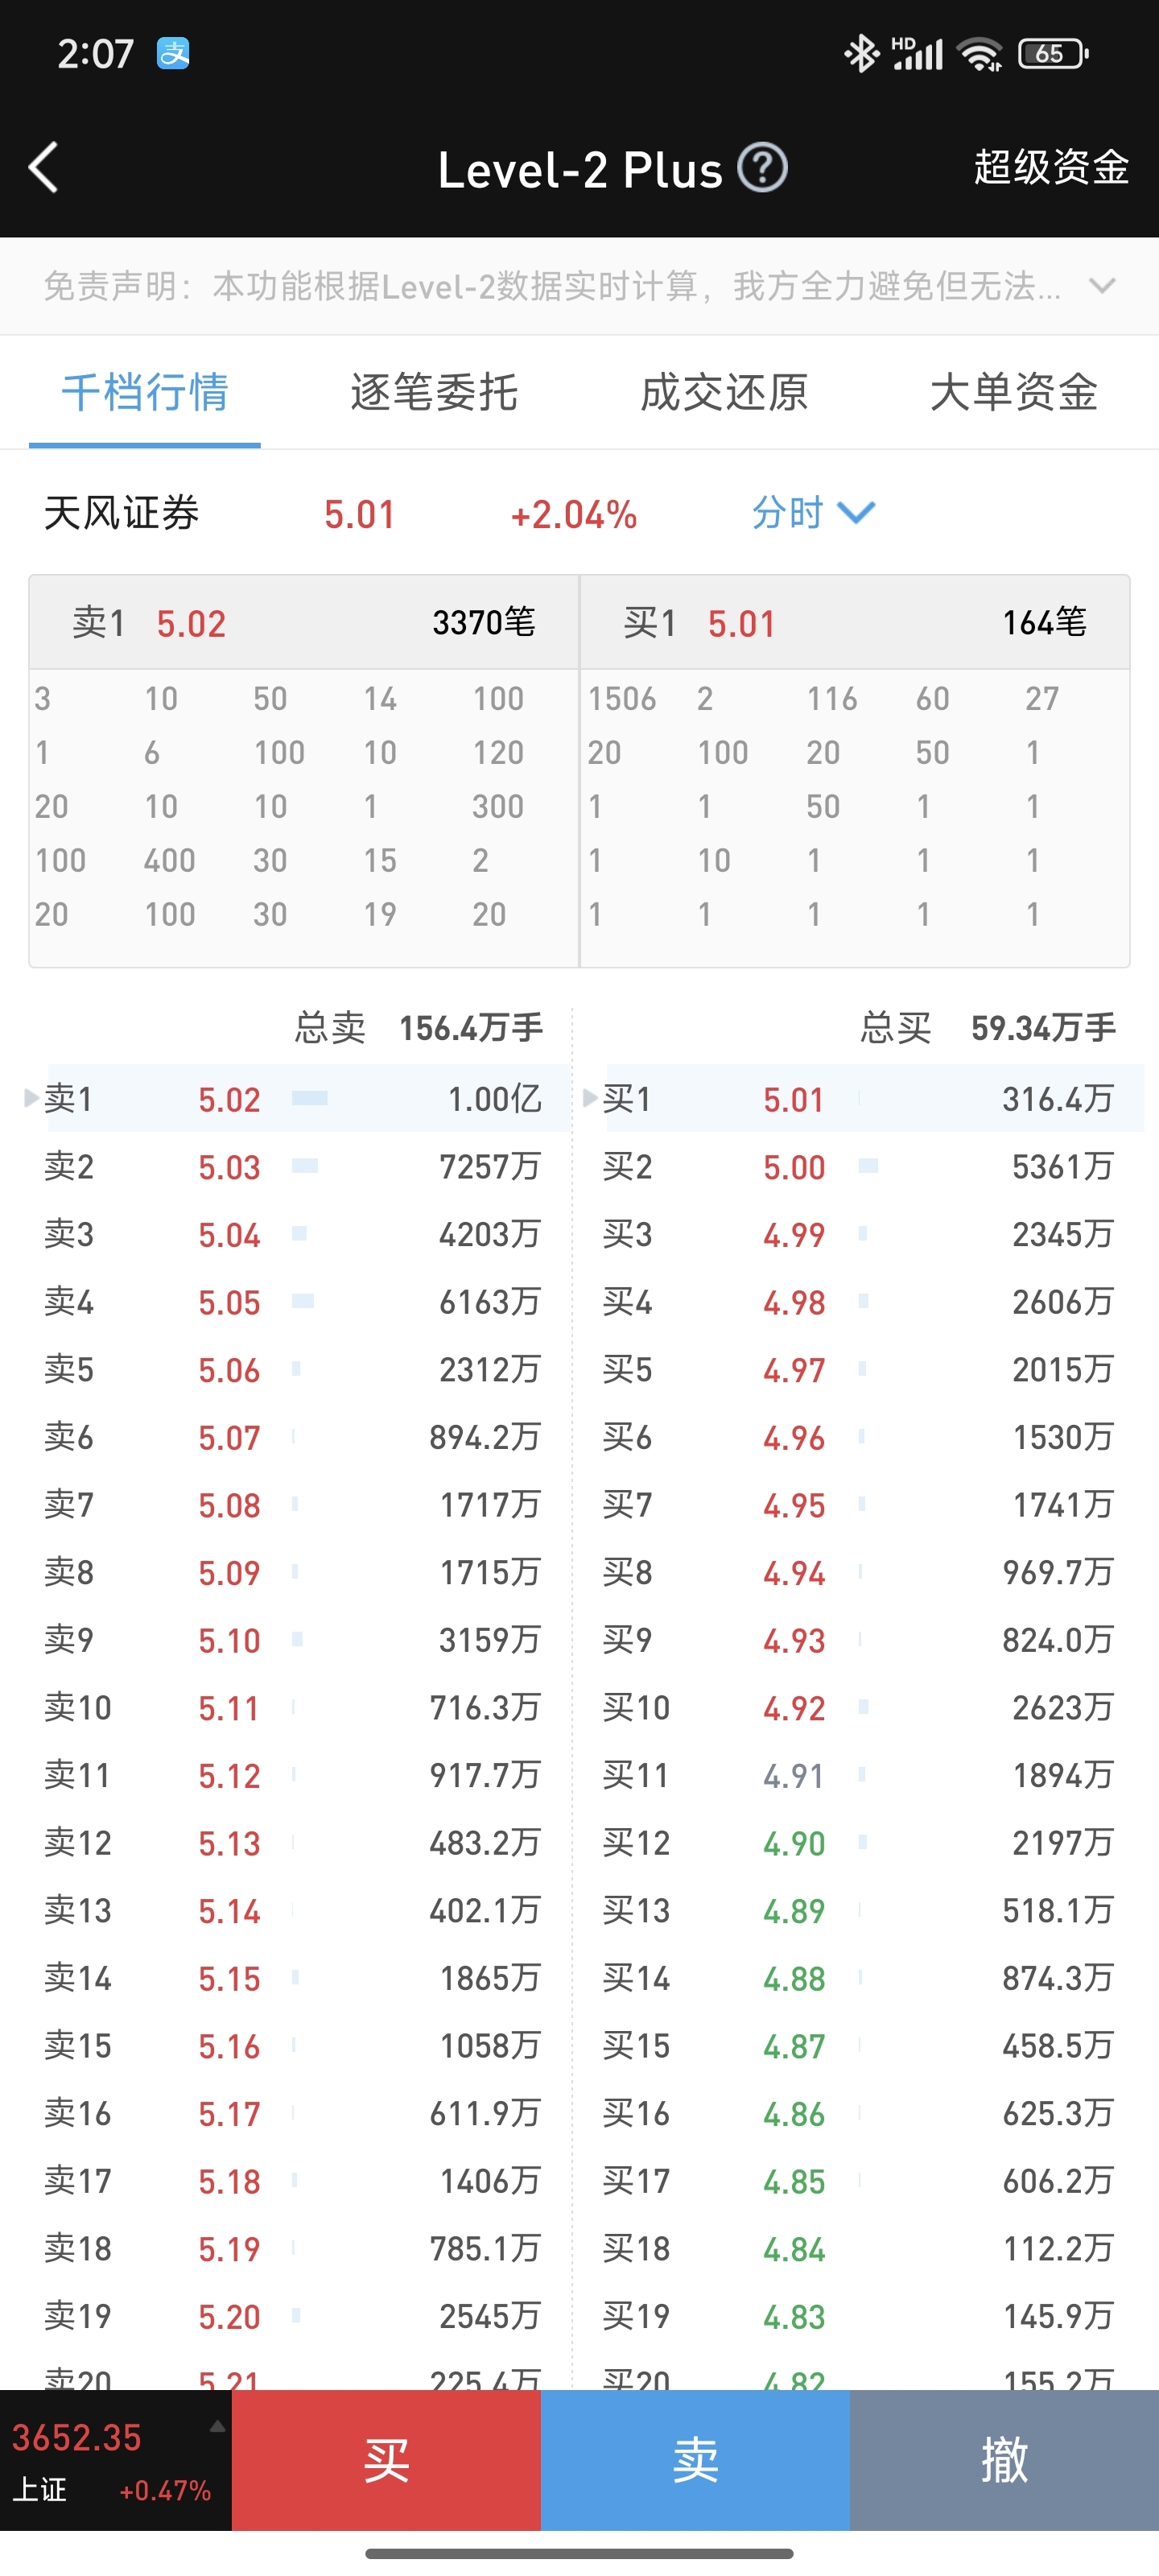Screen dimensions: 1159x2576
Task: Tap the +2.04% change value
Action: (574, 515)
